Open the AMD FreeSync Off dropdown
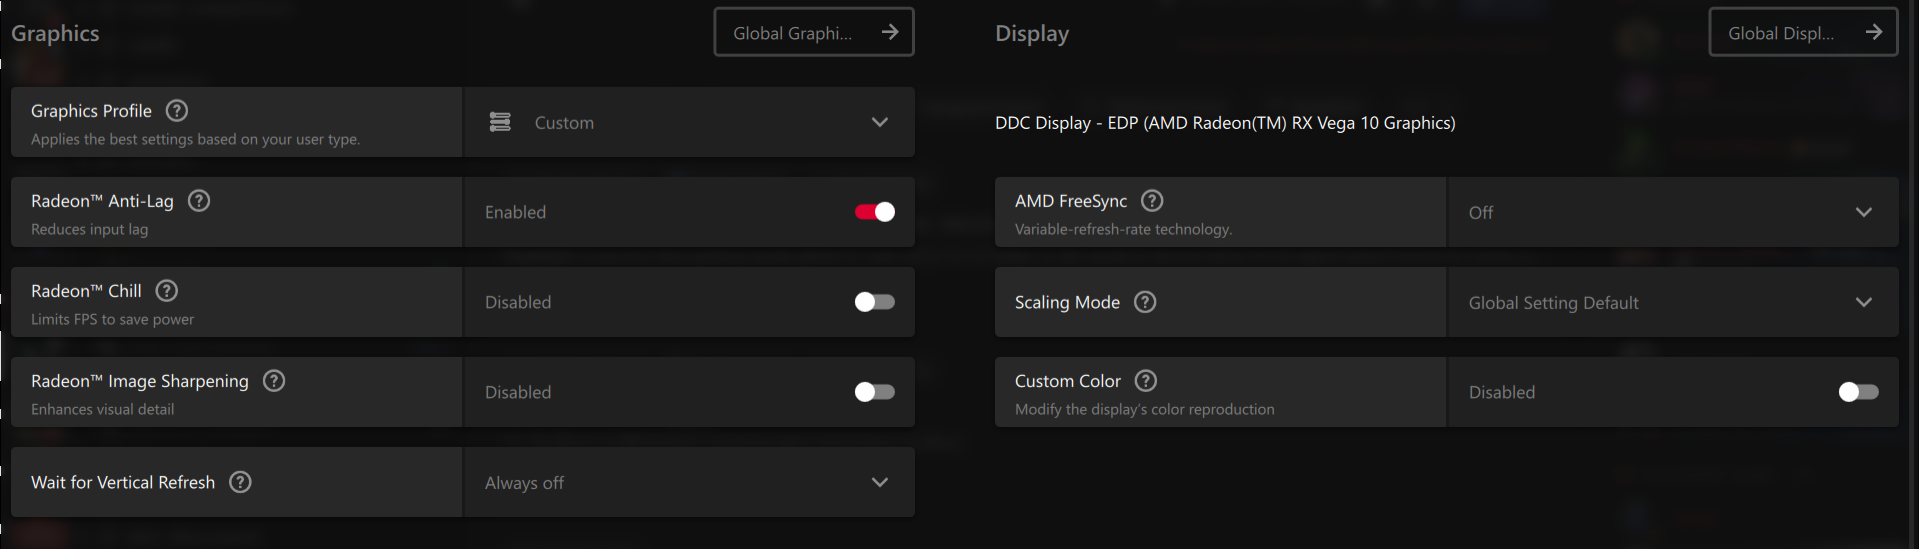The width and height of the screenshot is (1919, 549). tap(1672, 212)
